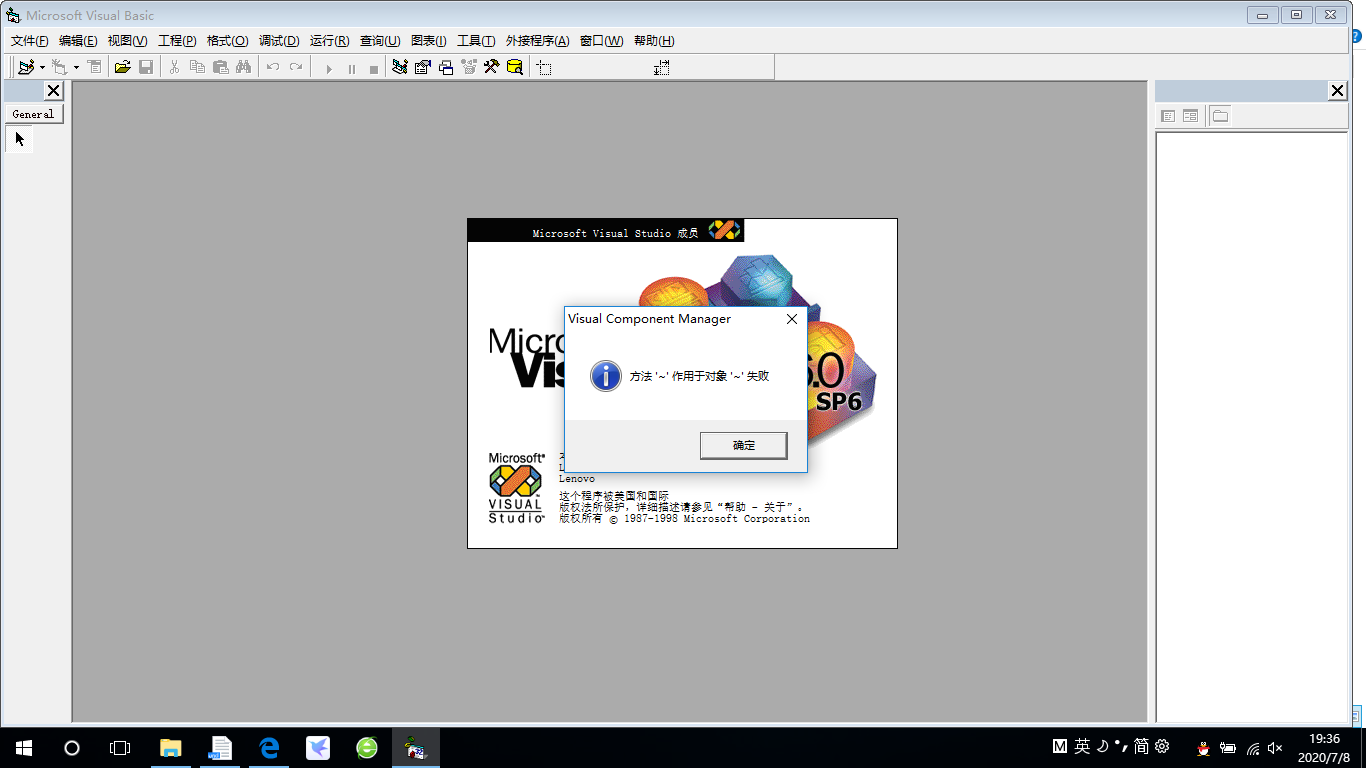1366x768 pixels.
Task: Click the Break pause icon
Action: 351,68
